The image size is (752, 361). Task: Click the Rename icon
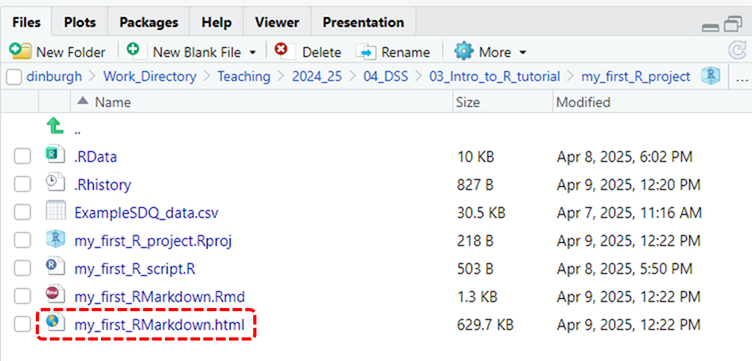coord(367,52)
